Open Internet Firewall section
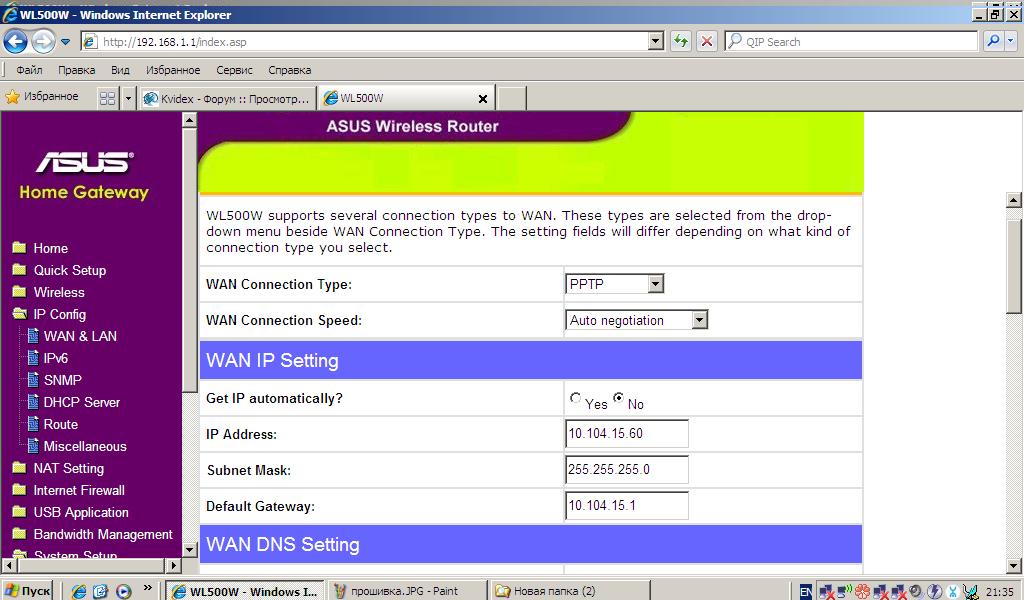Screen dimensions: 1024x600 (x=78, y=490)
